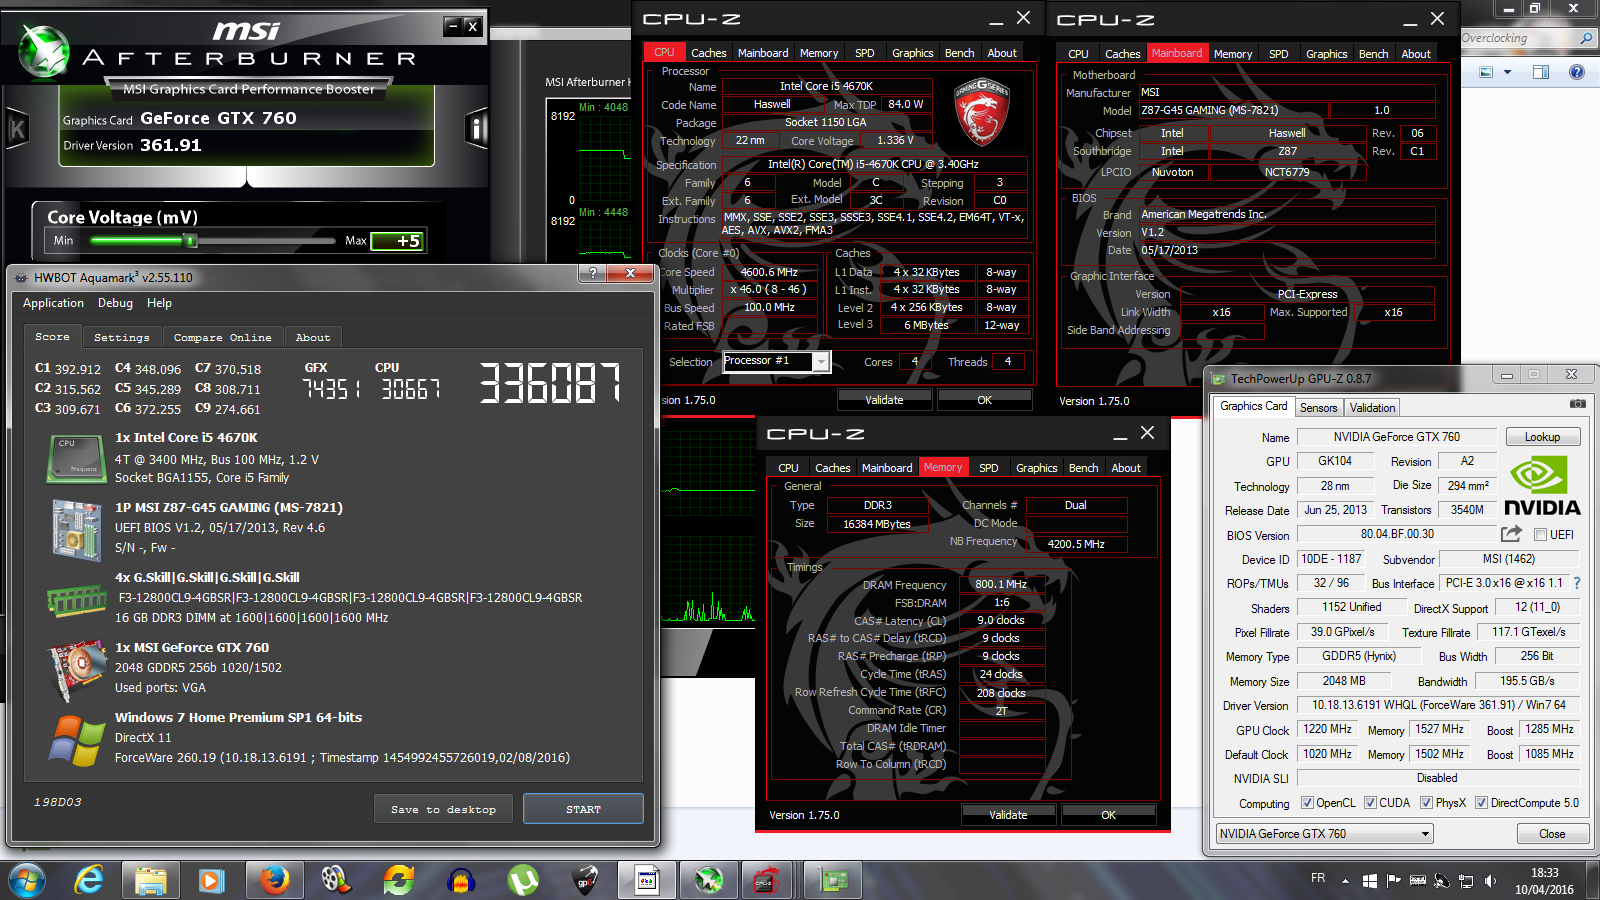The image size is (1600, 900).
Task: Click the Aquamark 336087 total score
Action: [550, 383]
